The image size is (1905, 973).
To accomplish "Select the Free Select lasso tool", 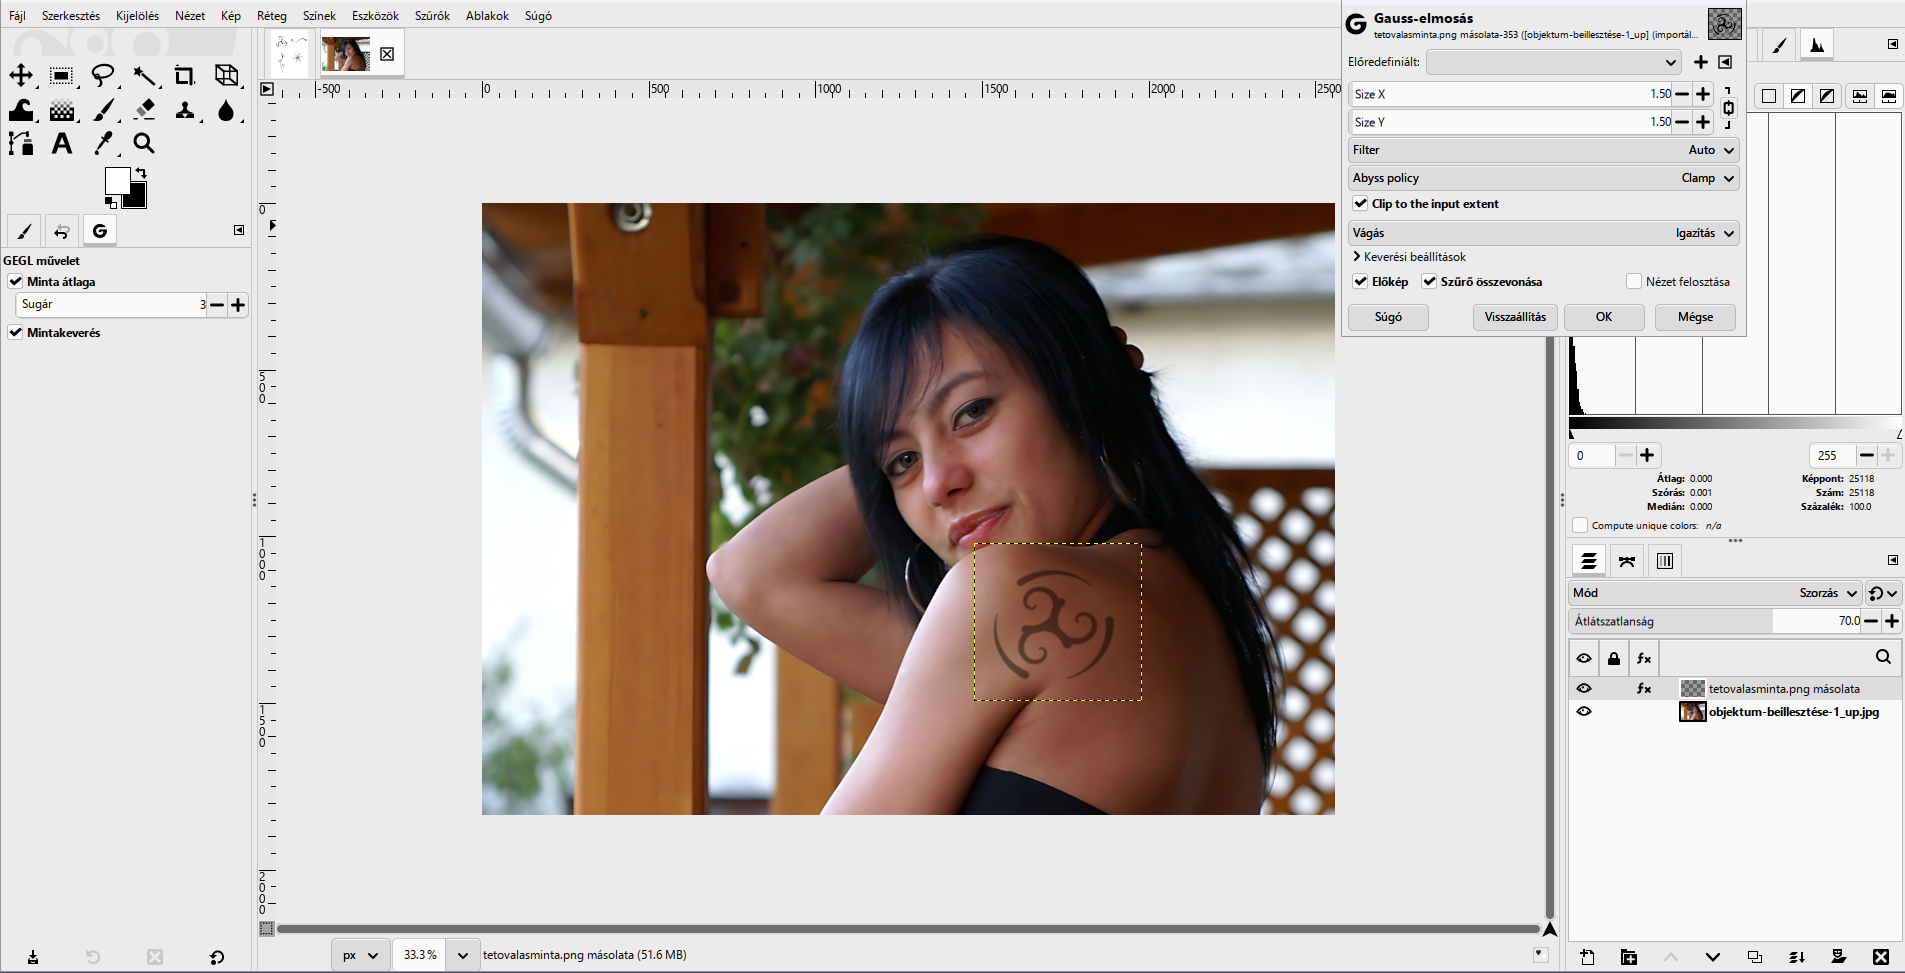I will pos(103,76).
